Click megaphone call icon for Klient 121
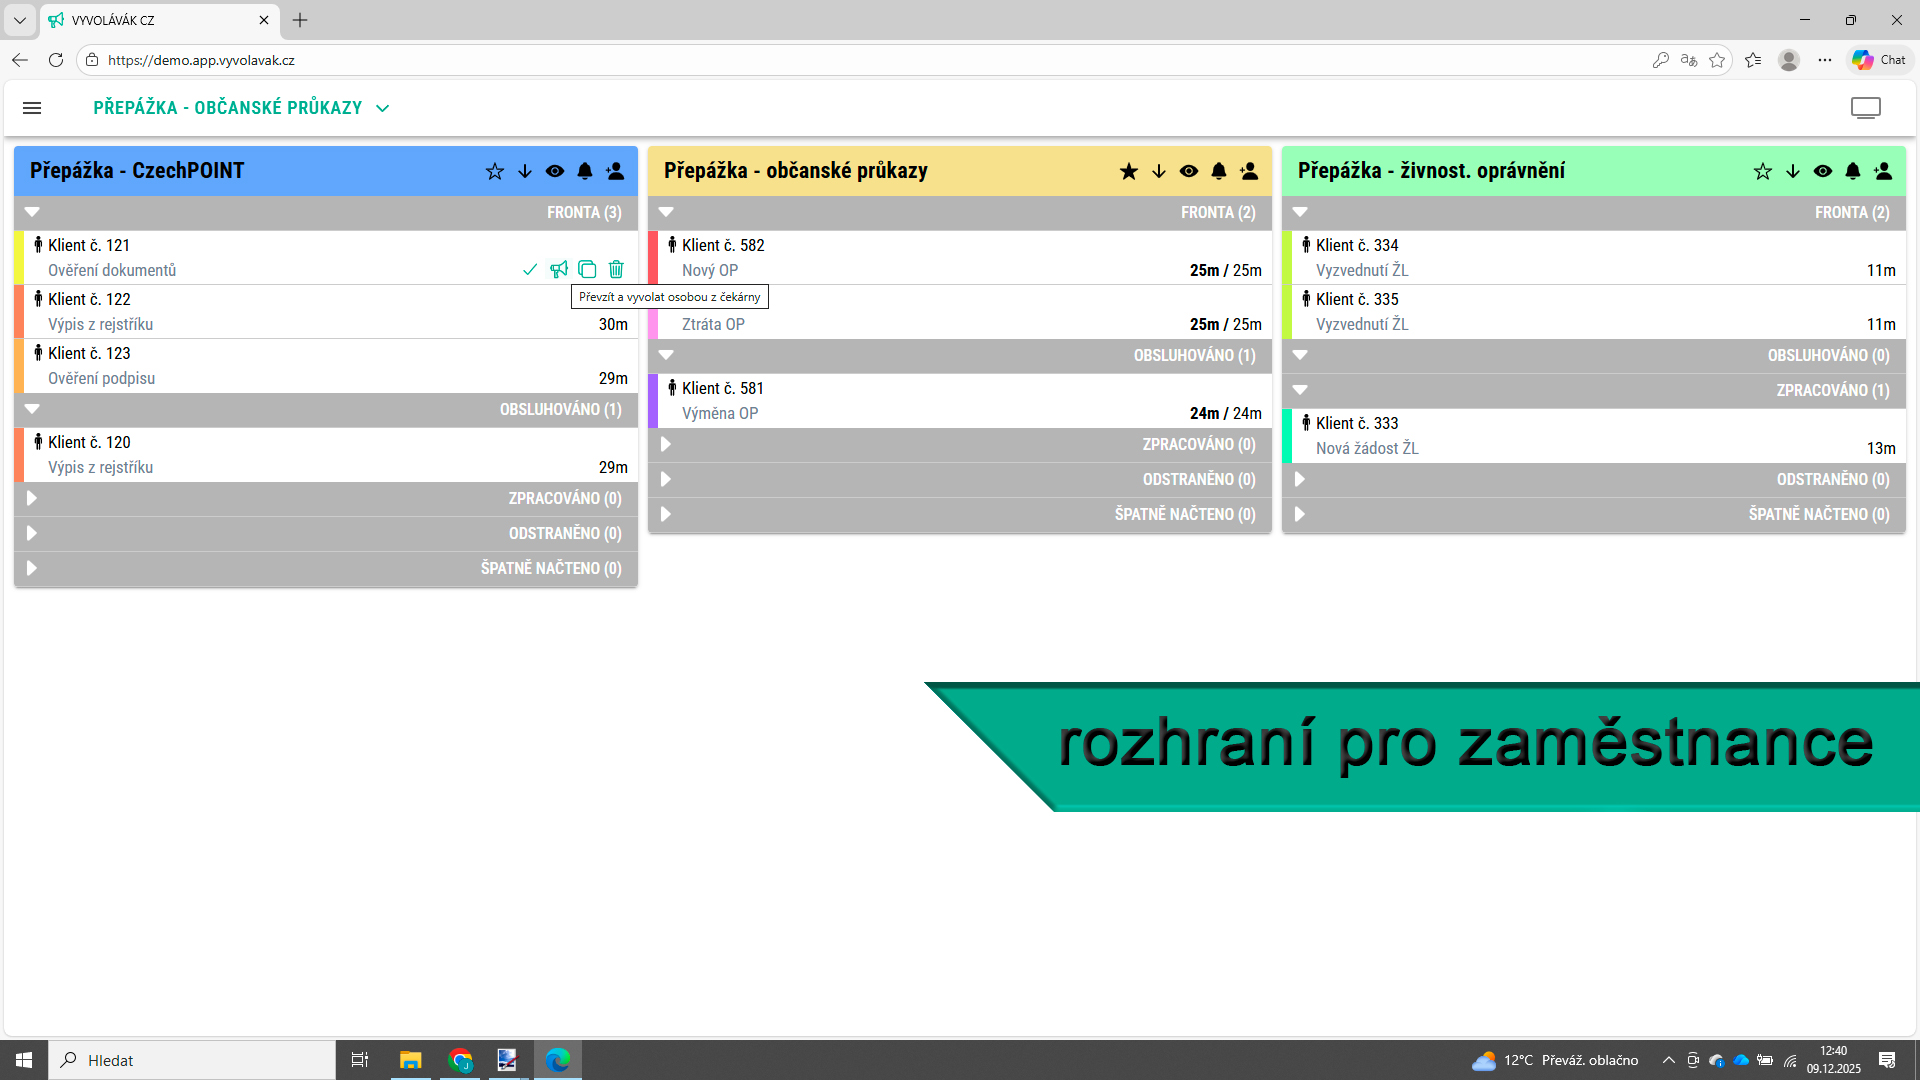Viewport: 1920px width, 1080px height. click(559, 269)
